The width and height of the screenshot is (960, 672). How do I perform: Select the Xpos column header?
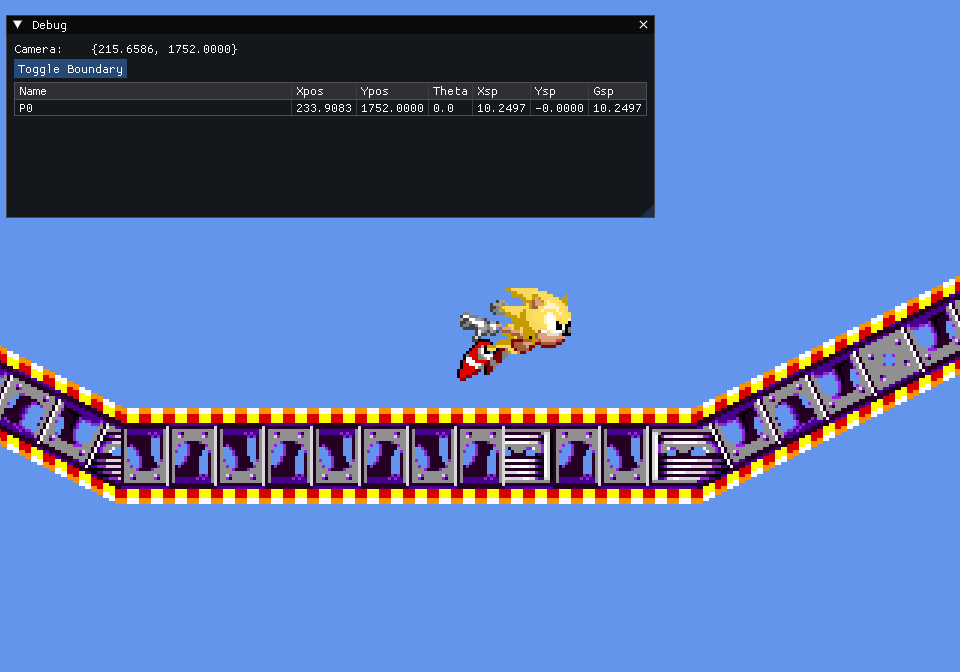tap(323, 91)
